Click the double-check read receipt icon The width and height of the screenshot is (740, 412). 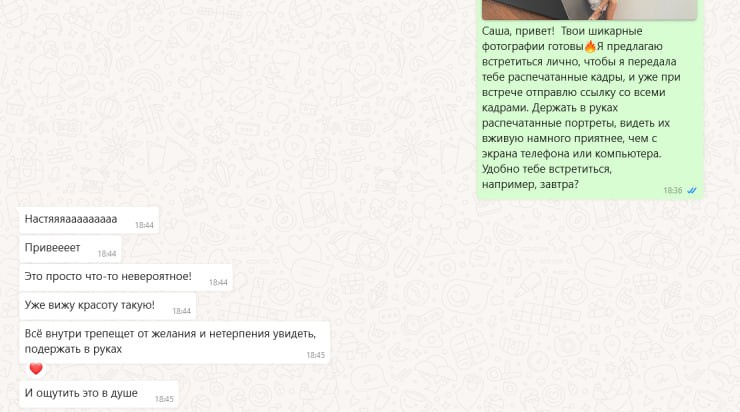pos(692,191)
